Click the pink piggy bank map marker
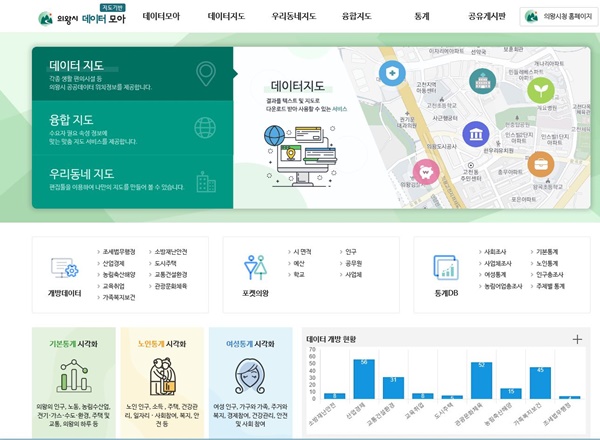 tap(424, 172)
